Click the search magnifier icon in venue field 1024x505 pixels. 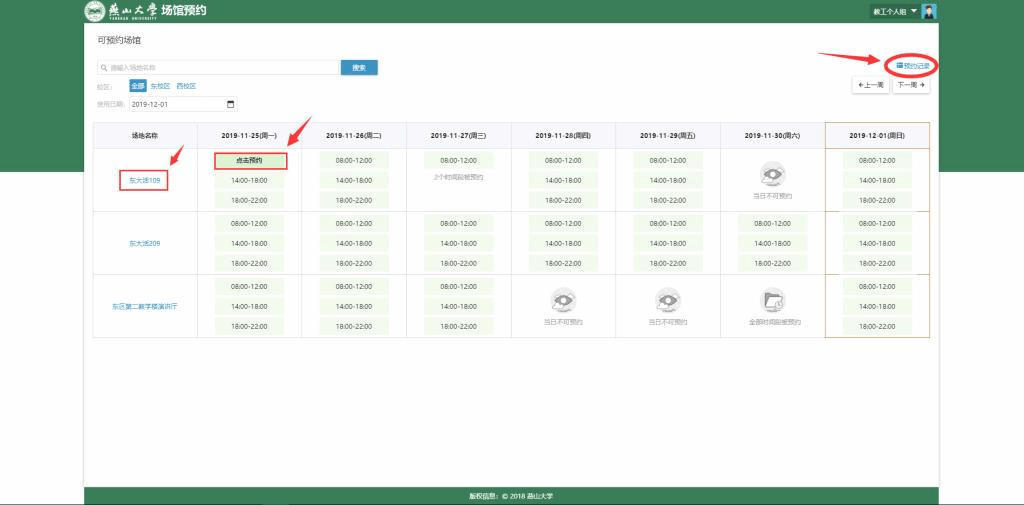coord(104,68)
